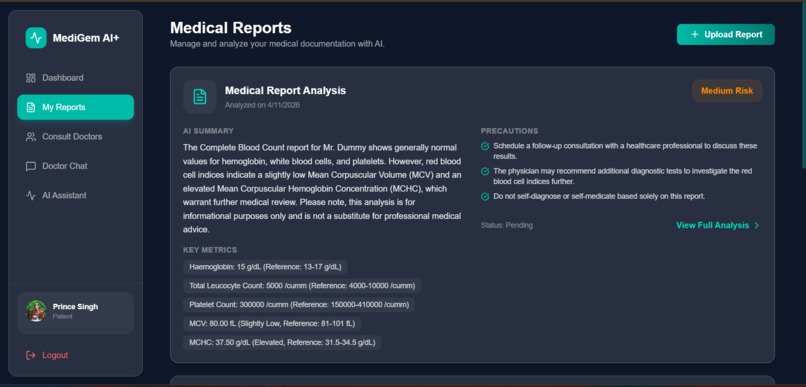The width and height of the screenshot is (806, 387).
Task: Go to Consult Doctors page
Action: pos(76,137)
